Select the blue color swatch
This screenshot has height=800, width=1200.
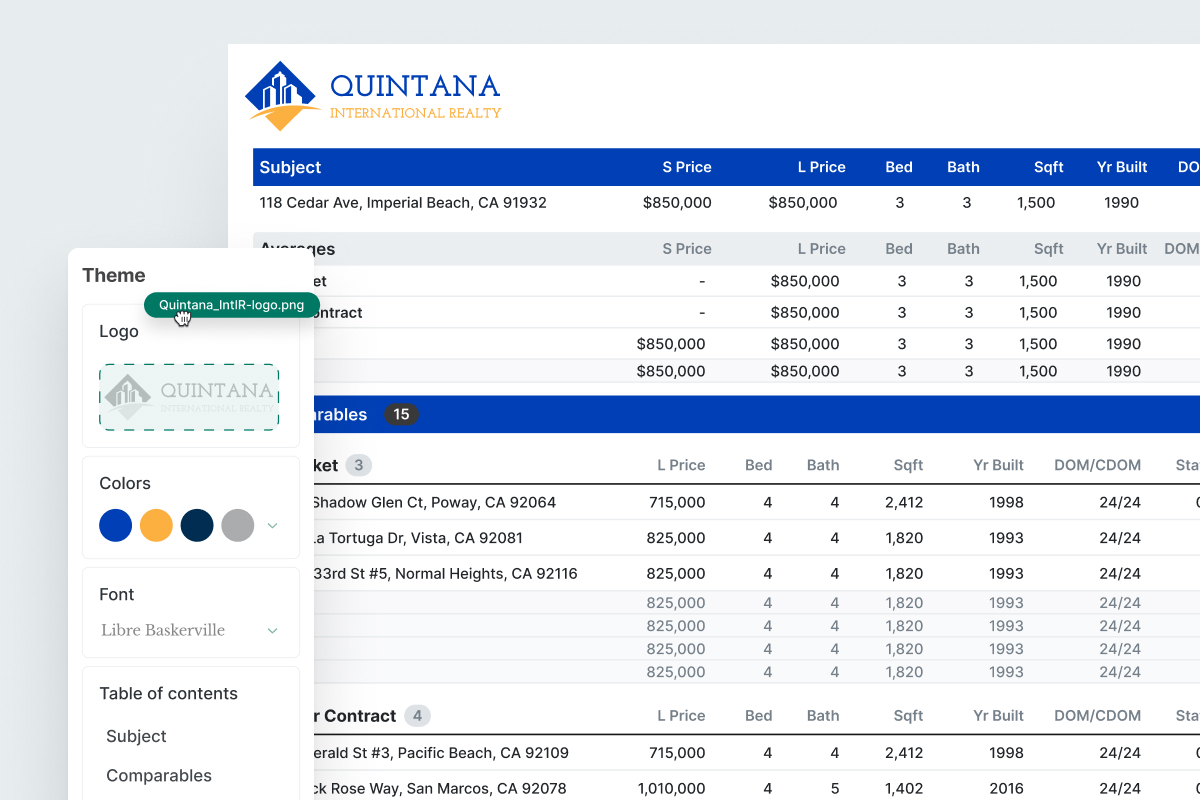(116, 525)
